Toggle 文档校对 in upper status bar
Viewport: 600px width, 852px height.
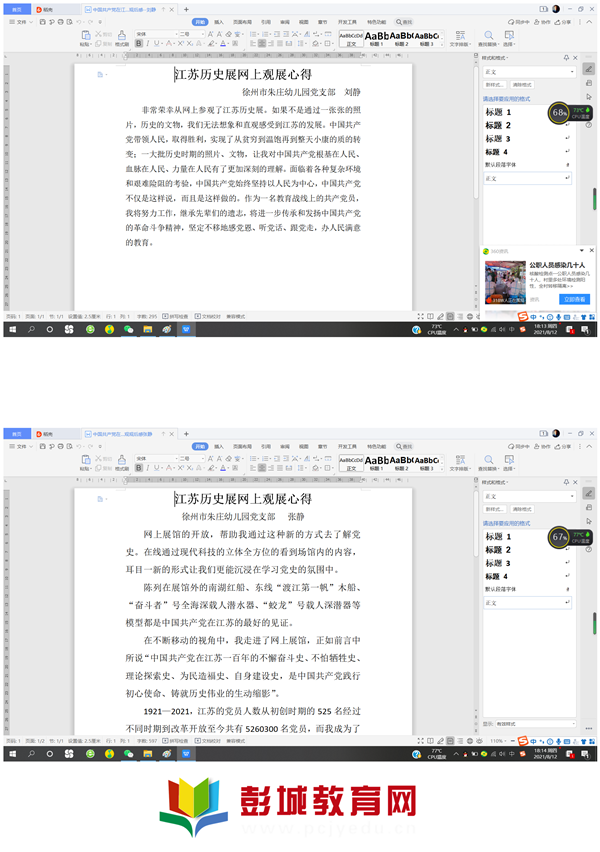pos(208,316)
